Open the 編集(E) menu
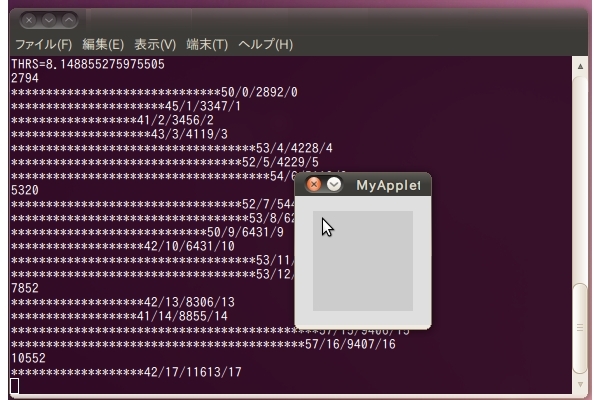Screen dimensions: 600x400 click(103, 45)
